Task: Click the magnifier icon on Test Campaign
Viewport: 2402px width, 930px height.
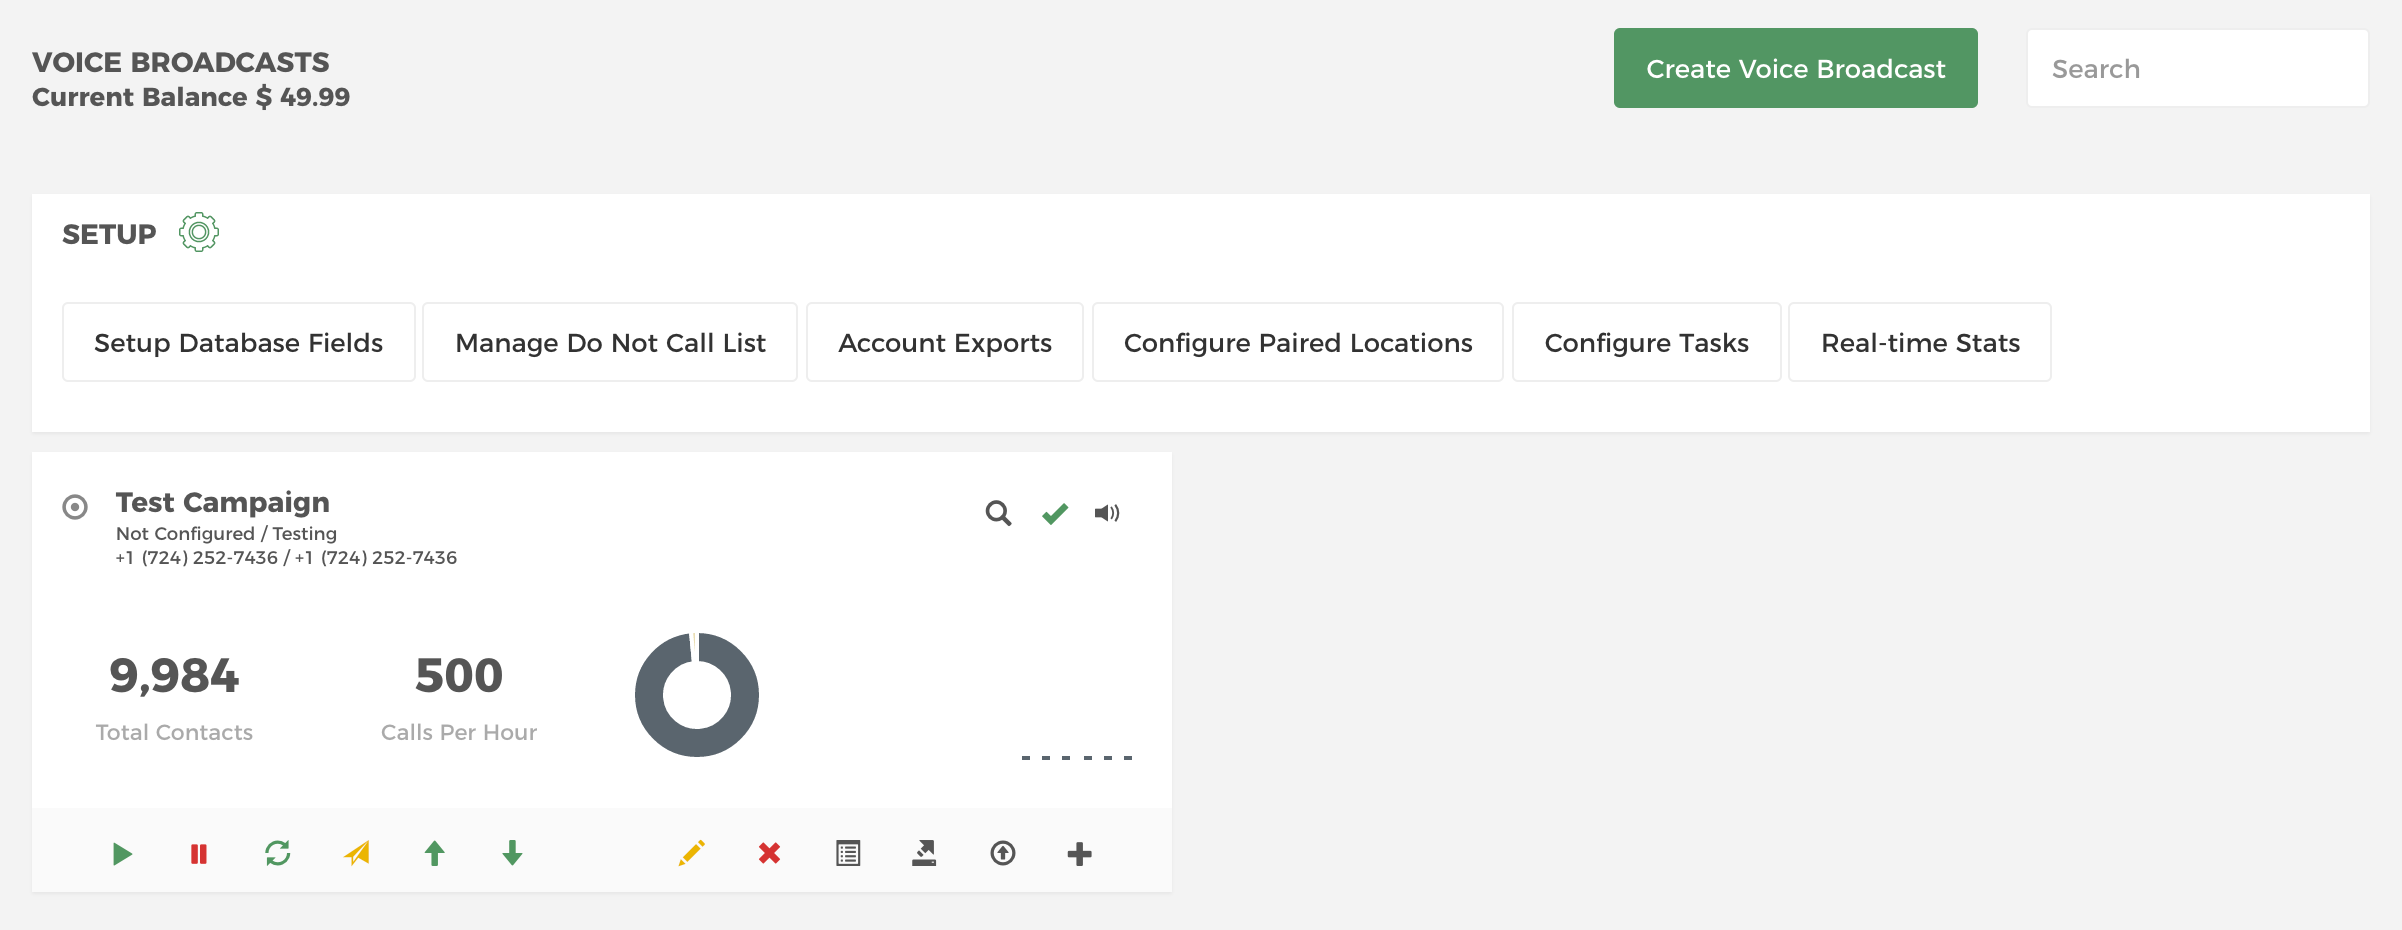Action: [x=998, y=513]
